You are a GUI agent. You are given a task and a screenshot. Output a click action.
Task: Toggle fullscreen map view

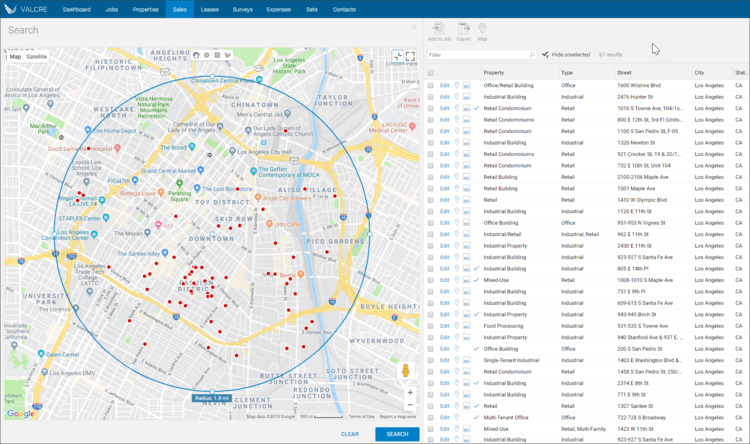point(410,56)
